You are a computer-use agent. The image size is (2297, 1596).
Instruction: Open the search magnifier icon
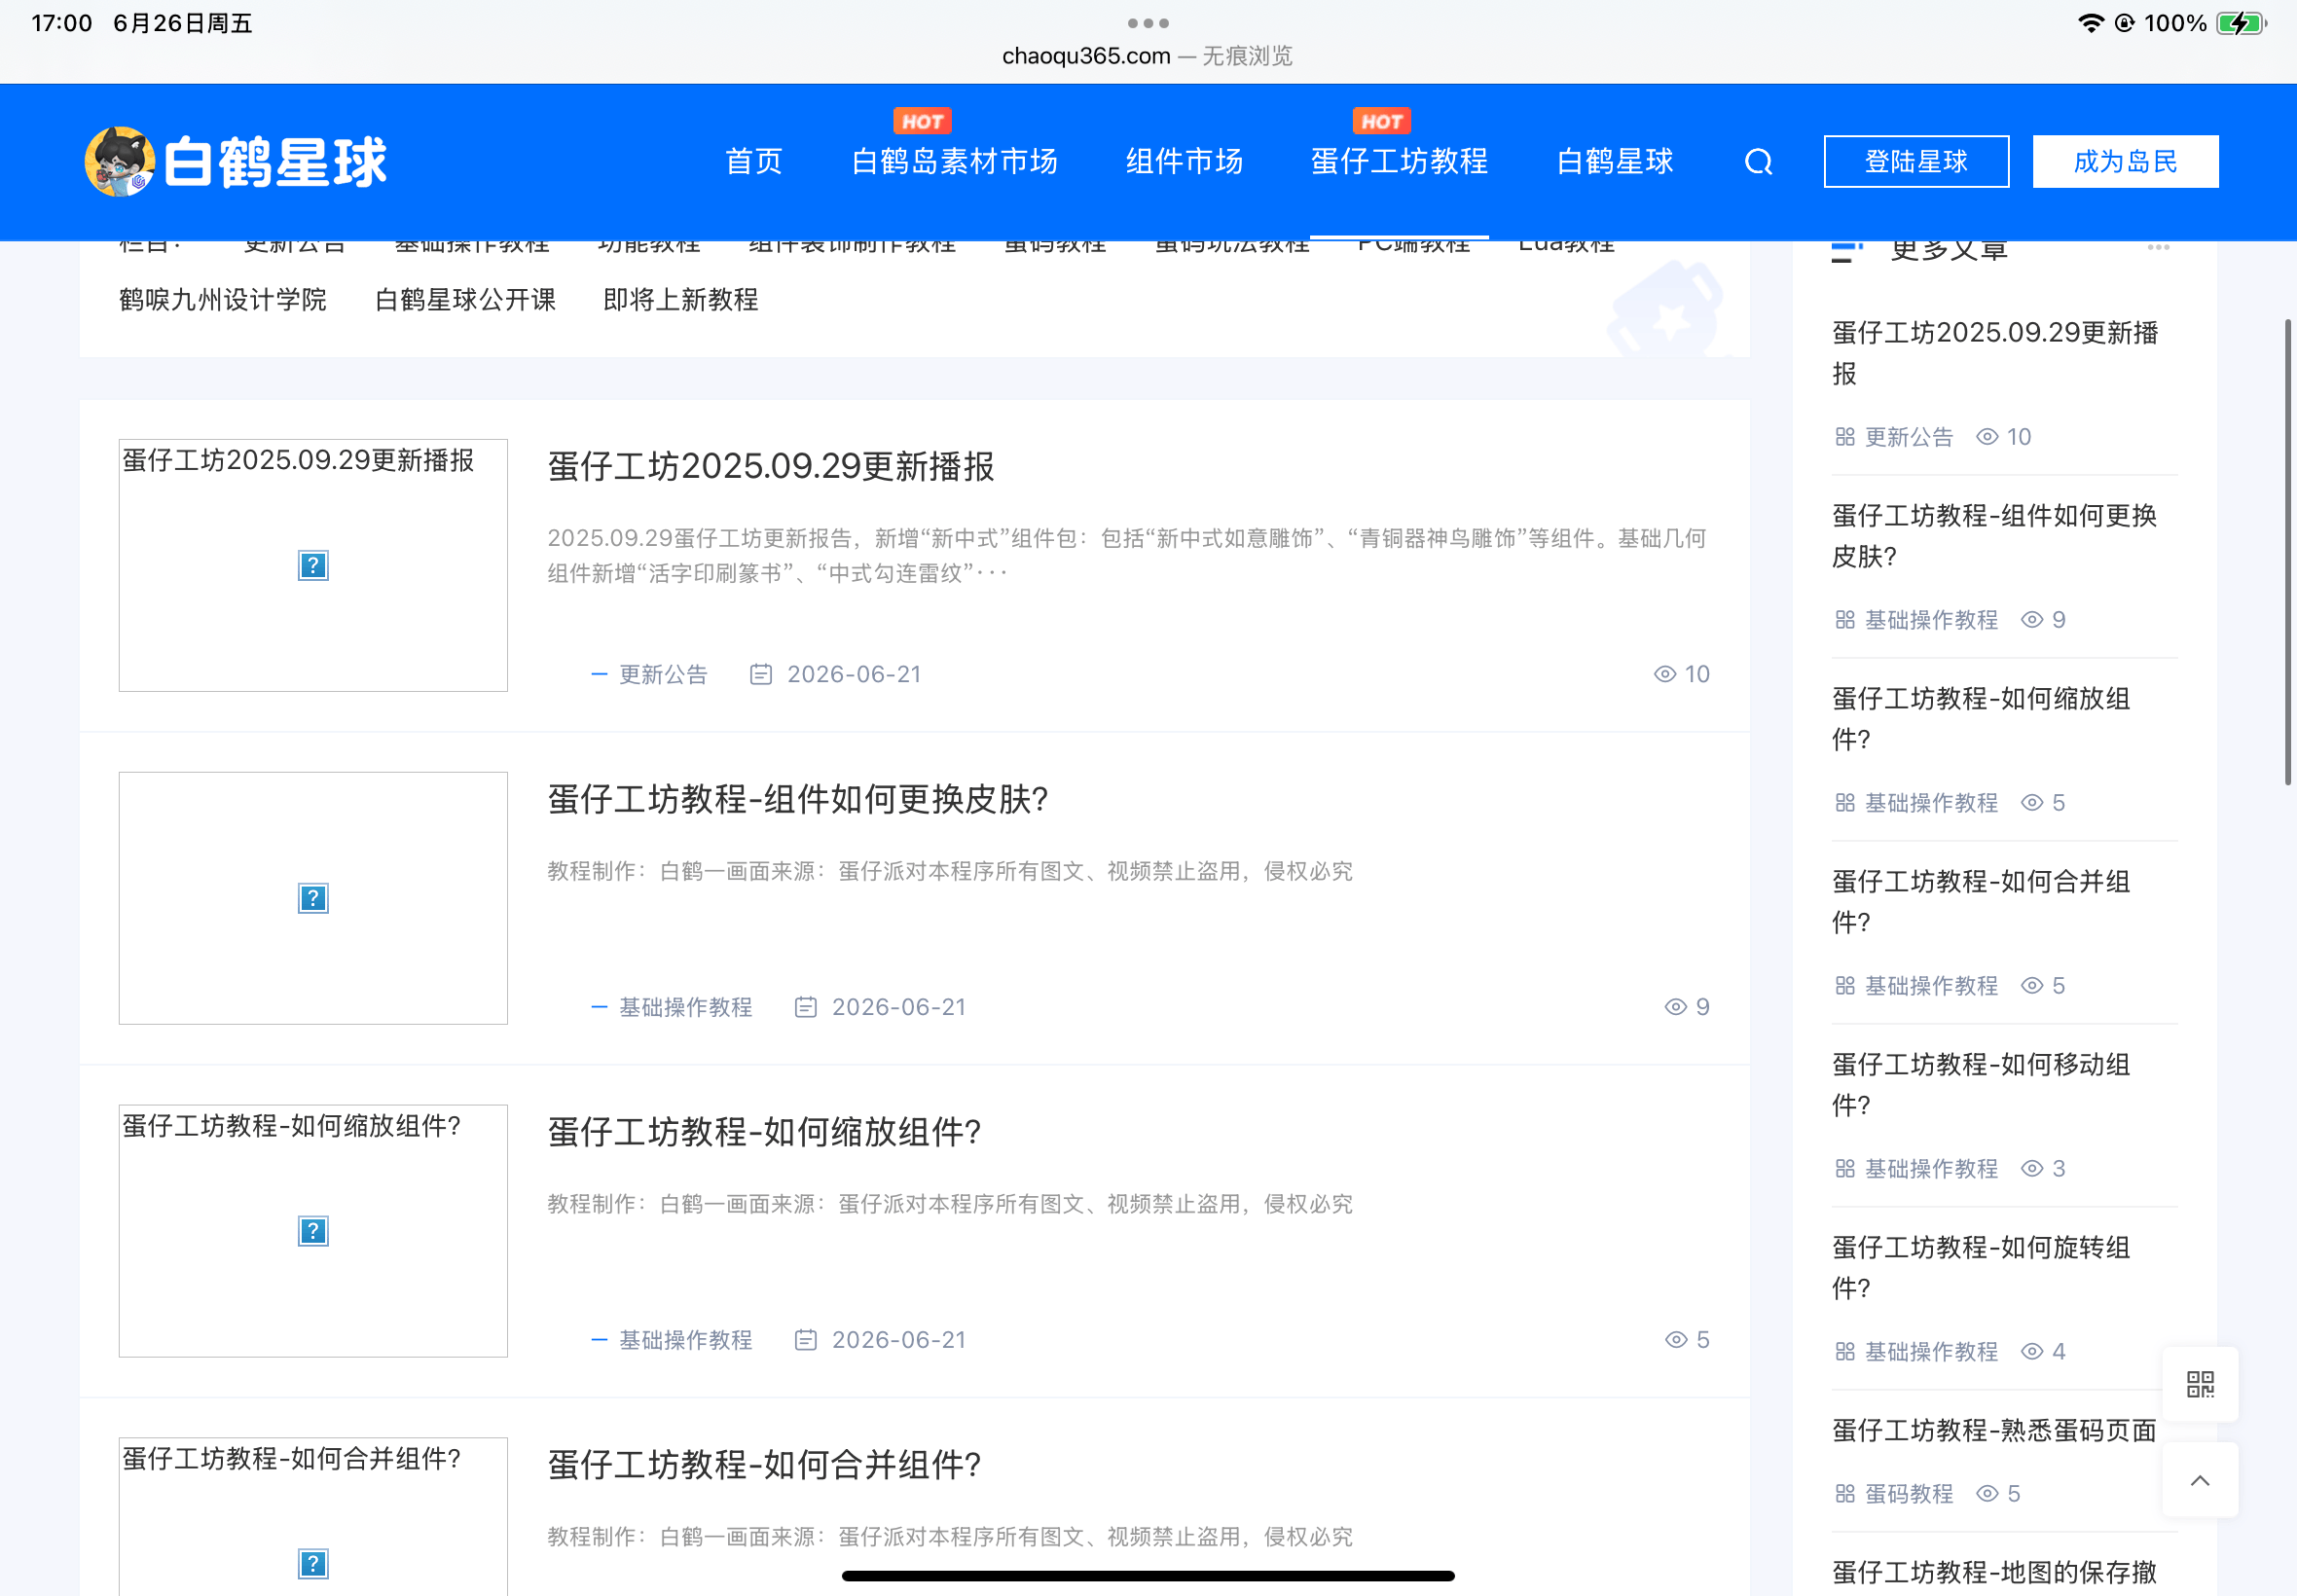[1758, 162]
